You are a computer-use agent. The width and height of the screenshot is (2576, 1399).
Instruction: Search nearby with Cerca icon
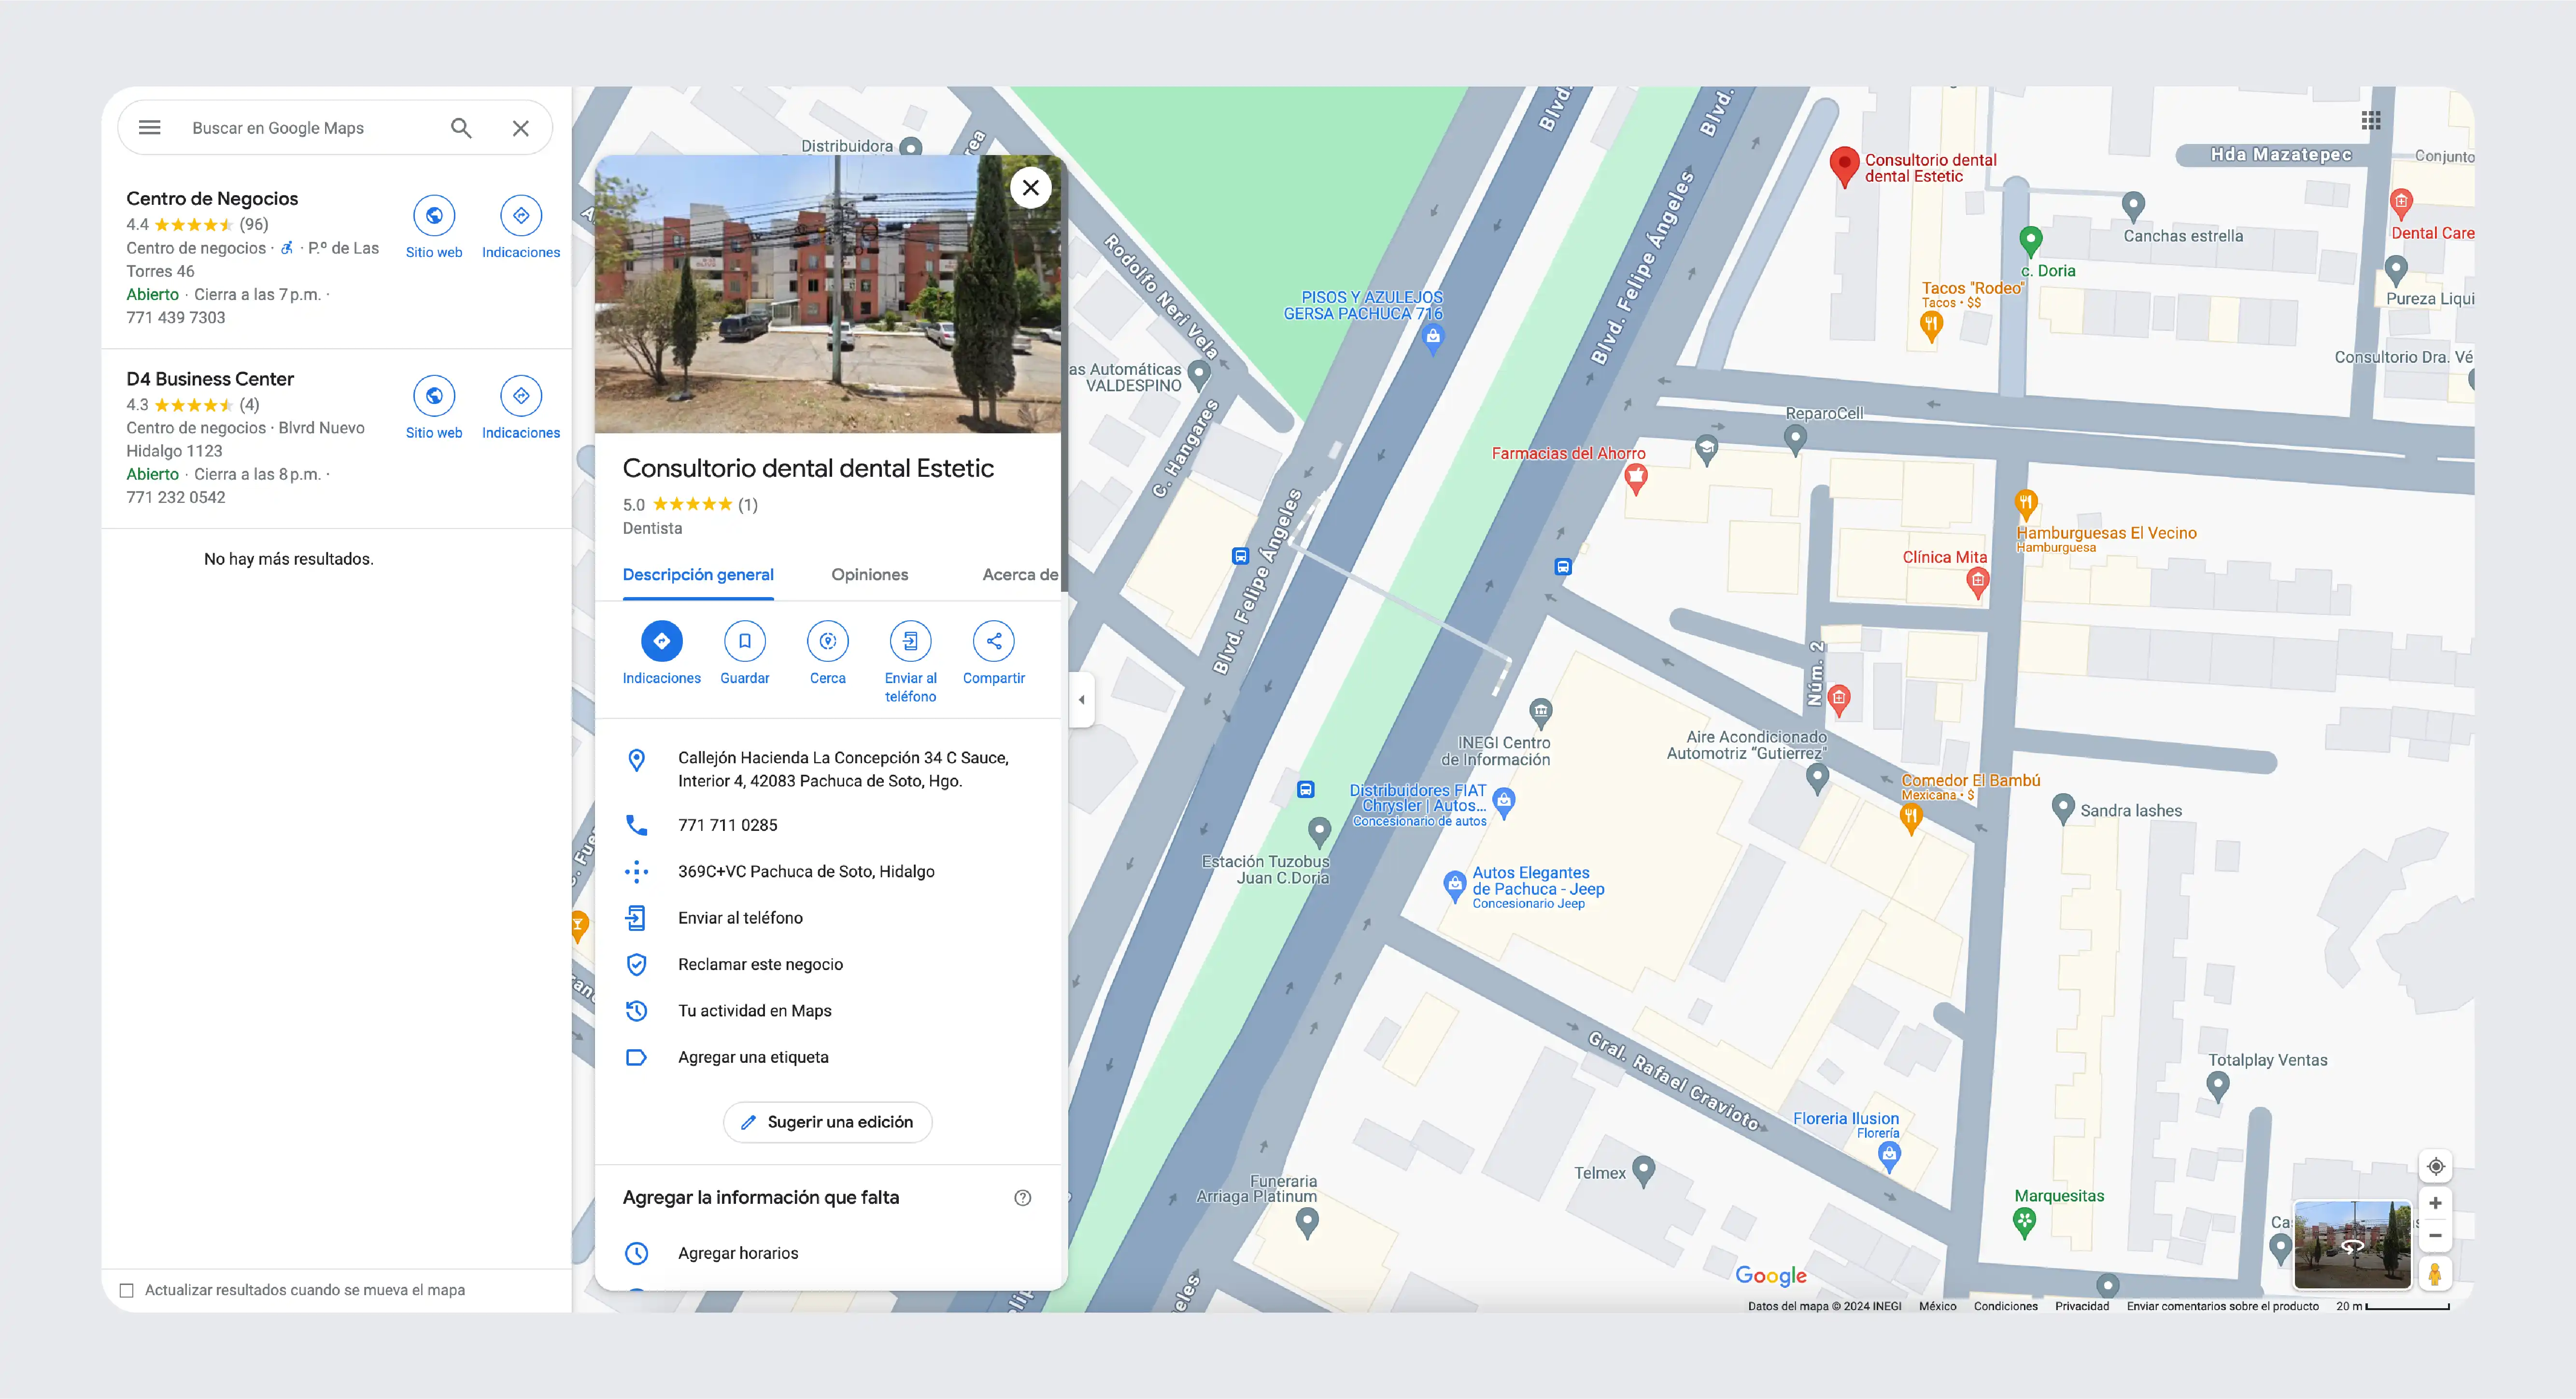tap(828, 641)
